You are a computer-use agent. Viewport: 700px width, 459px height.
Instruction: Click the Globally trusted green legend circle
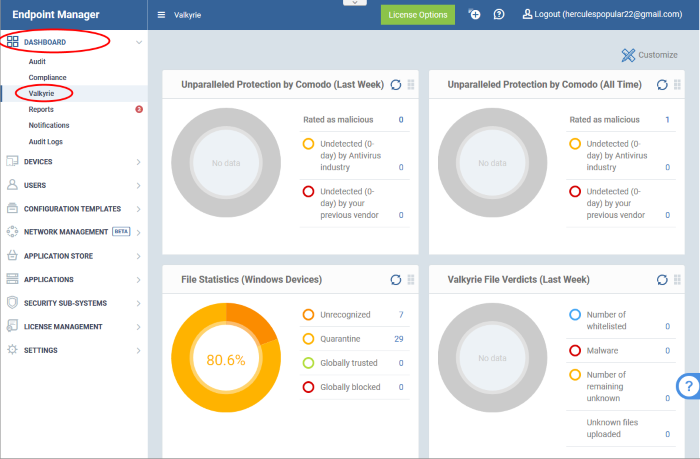click(308, 363)
